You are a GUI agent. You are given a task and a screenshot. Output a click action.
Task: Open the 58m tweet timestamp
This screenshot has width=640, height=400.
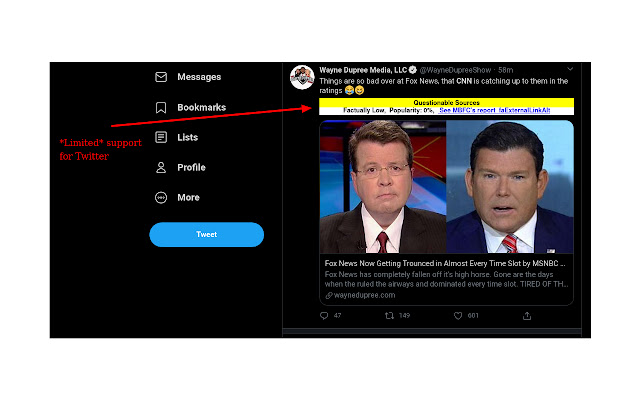(506, 70)
